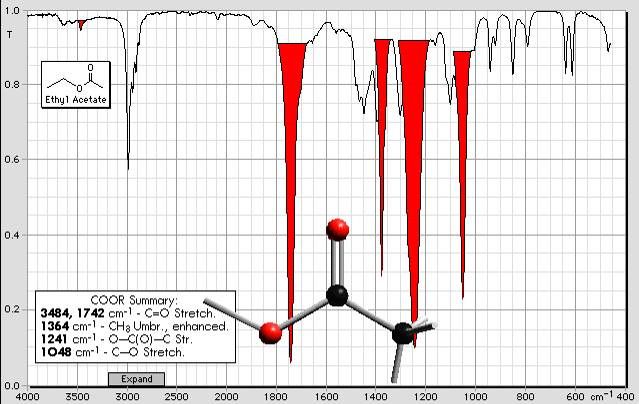
Task: Click the red ester oxygen atom on the left of the model
Action: [271, 333]
